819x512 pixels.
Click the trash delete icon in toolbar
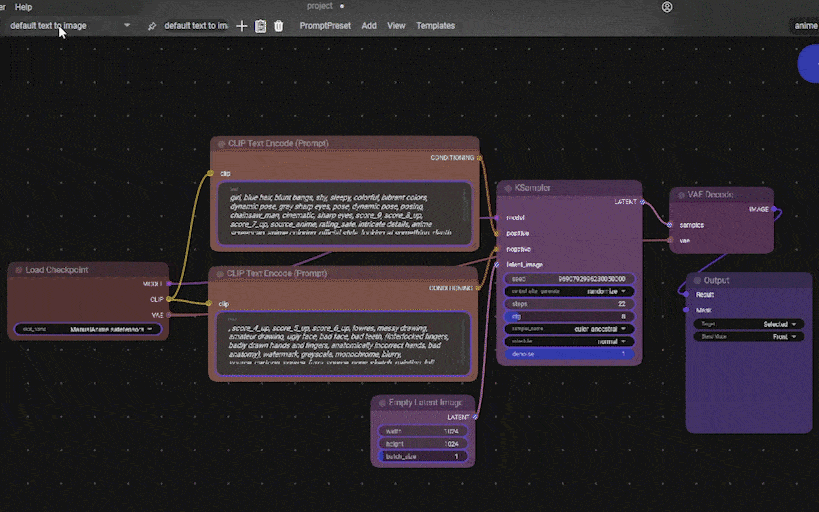(278, 26)
